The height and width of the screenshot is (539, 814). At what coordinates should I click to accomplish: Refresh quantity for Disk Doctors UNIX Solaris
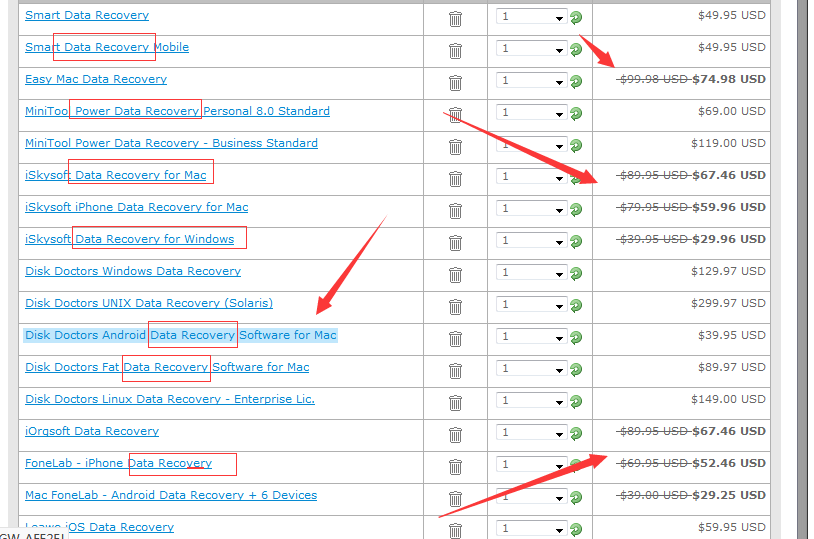(x=576, y=306)
